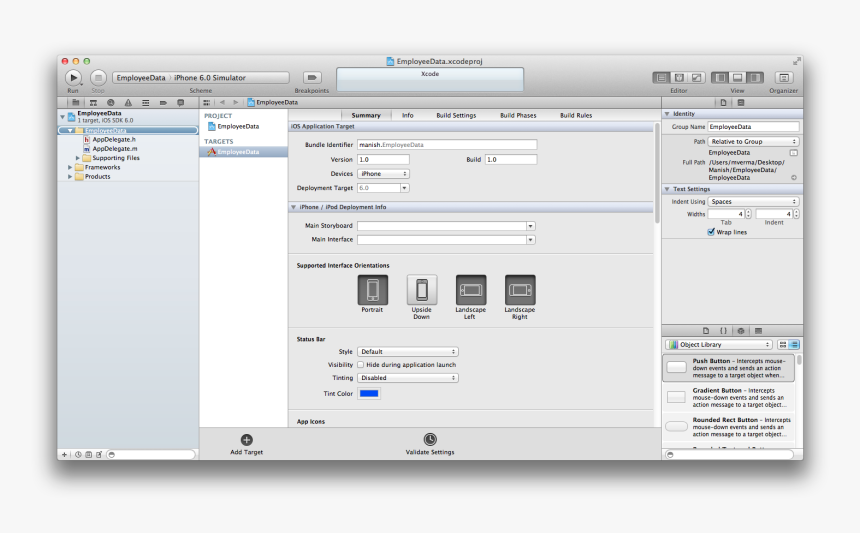Toggle Landscape Right orientation
Viewport: 860px width, 533px height.
520,290
